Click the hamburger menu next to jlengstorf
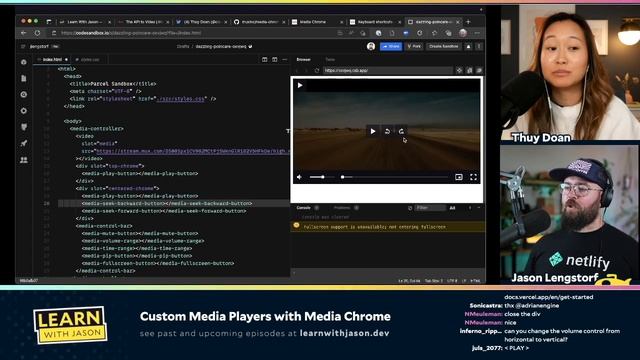 click(x=23, y=47)
